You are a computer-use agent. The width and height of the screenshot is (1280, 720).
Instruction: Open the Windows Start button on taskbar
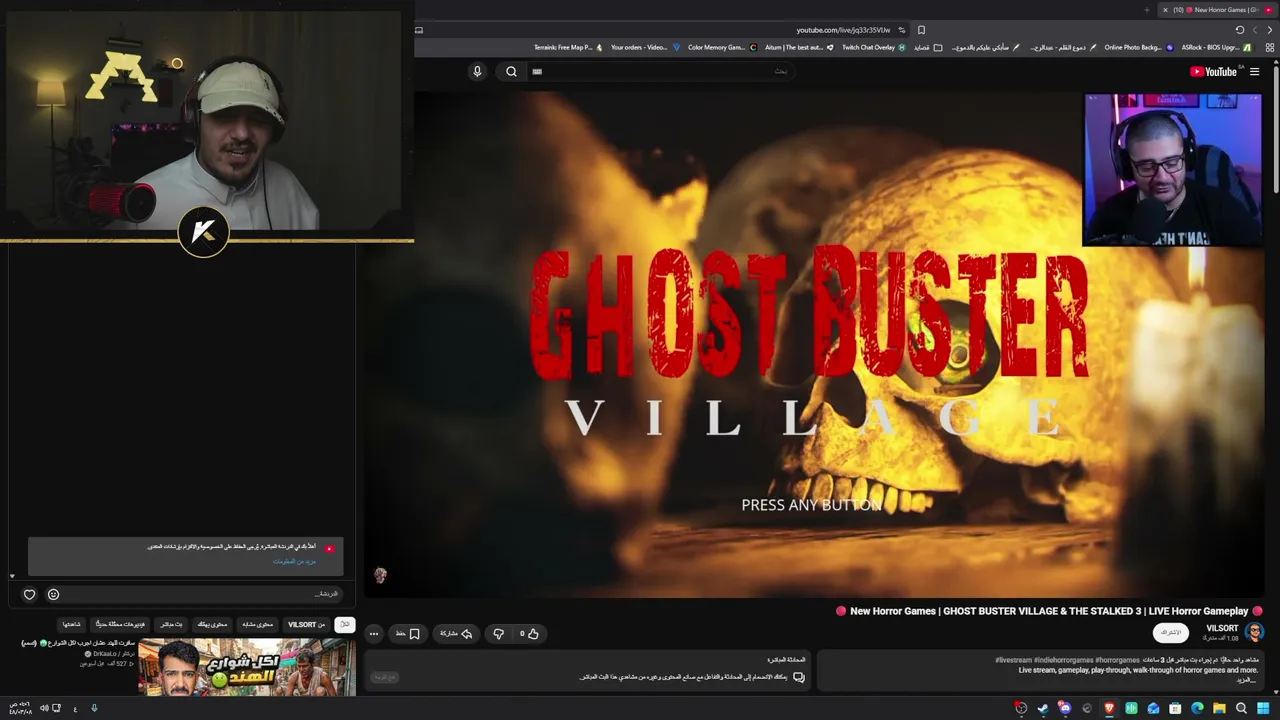coord(1263,708)
